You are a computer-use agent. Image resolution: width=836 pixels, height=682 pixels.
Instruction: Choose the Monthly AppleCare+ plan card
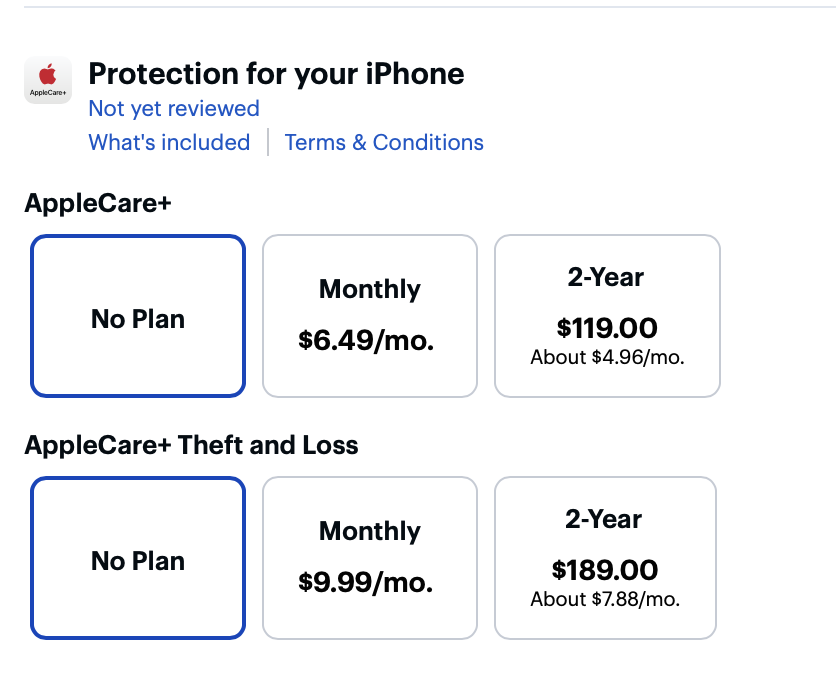[369, 316]
